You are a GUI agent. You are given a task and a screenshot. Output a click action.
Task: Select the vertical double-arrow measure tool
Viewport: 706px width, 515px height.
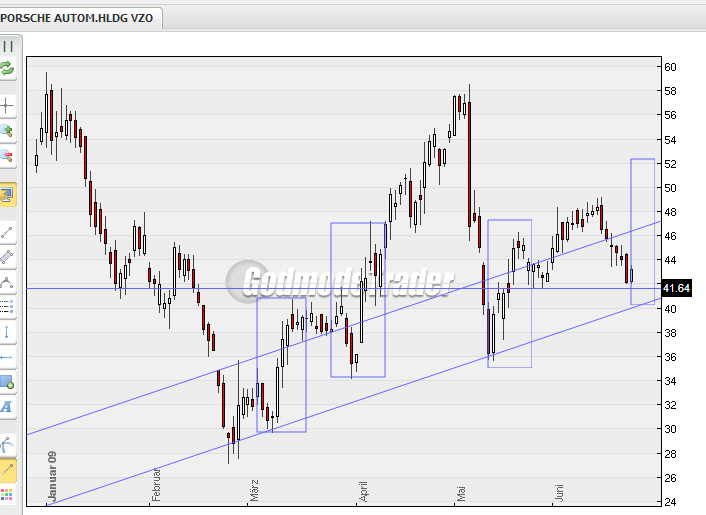coord(7,332)
